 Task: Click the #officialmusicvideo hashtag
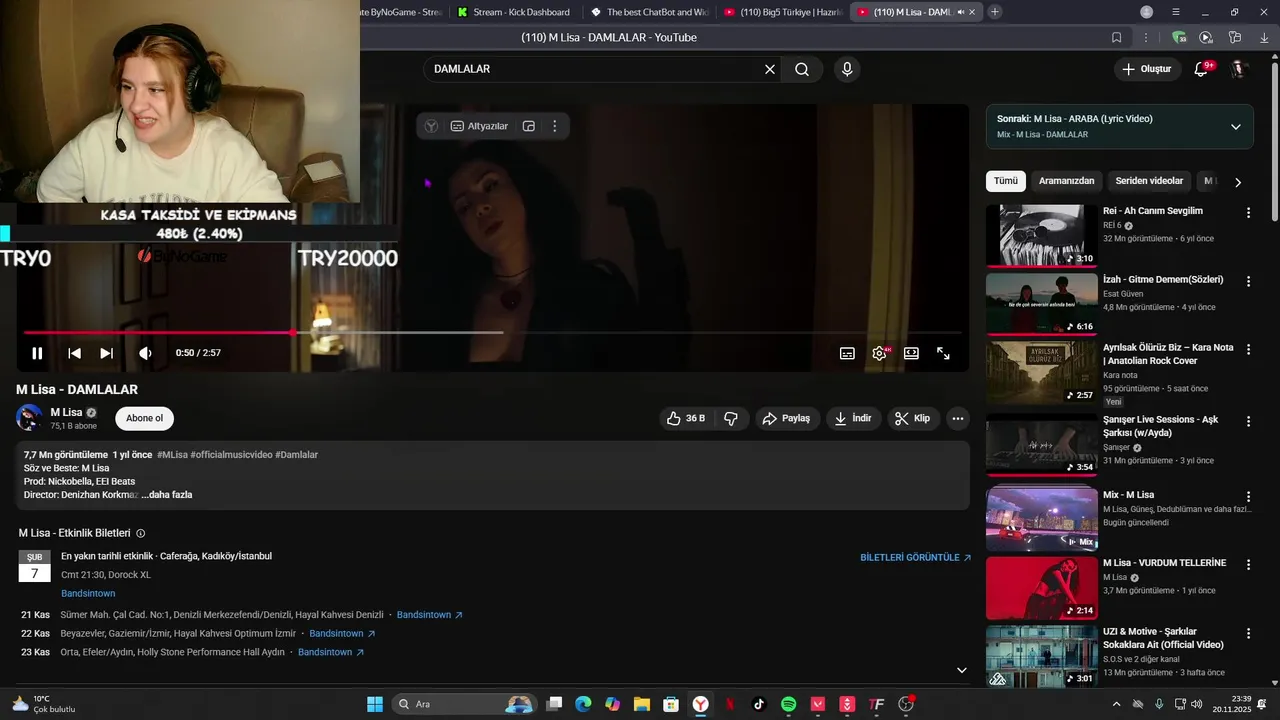tap(231, 455)
